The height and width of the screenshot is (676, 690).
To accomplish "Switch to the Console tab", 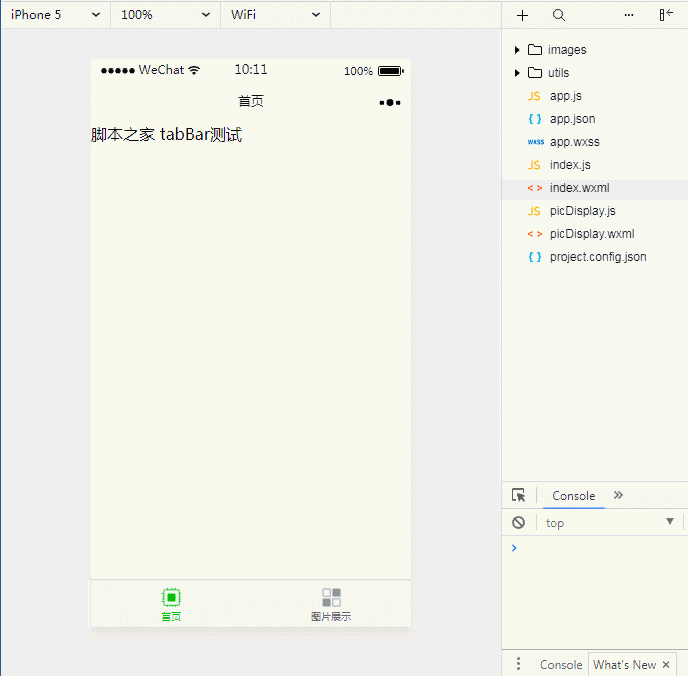I will [x=574, y=496].
